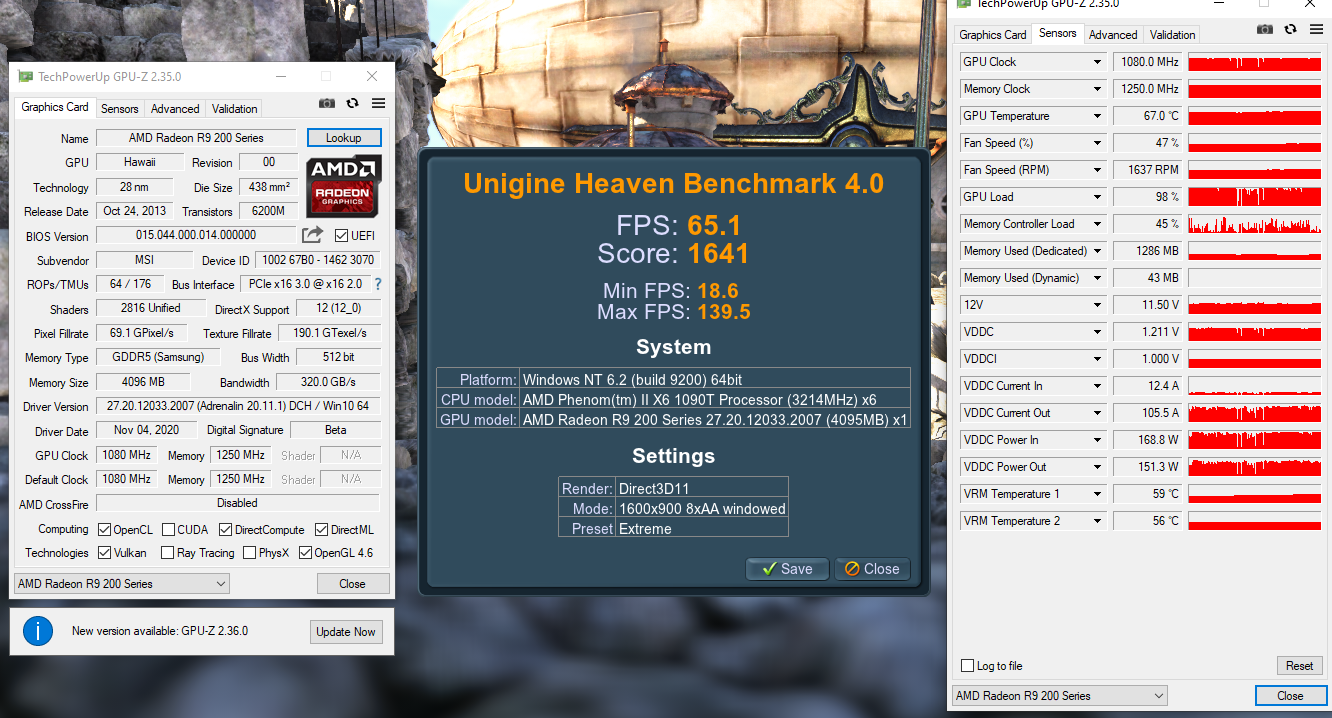Click refresh icon in left GPU-Z window
This screenshot has height=718, width=1332.
(352, 103)
